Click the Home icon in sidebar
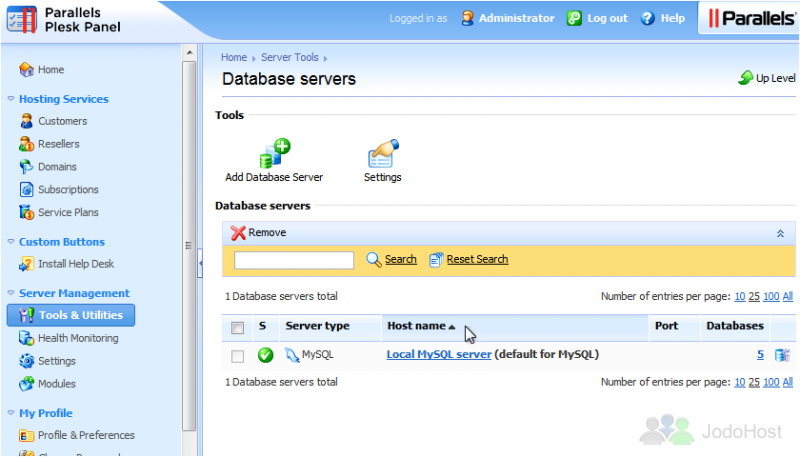Screen dimensions: 800x457 click(26, 69)
